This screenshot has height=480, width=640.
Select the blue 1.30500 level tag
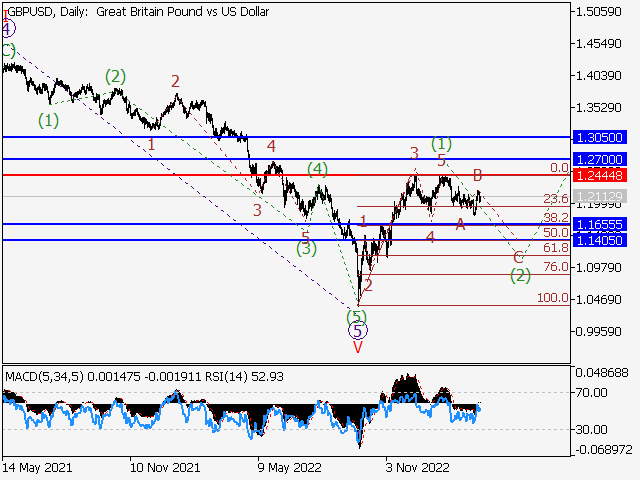pos(599,138)
